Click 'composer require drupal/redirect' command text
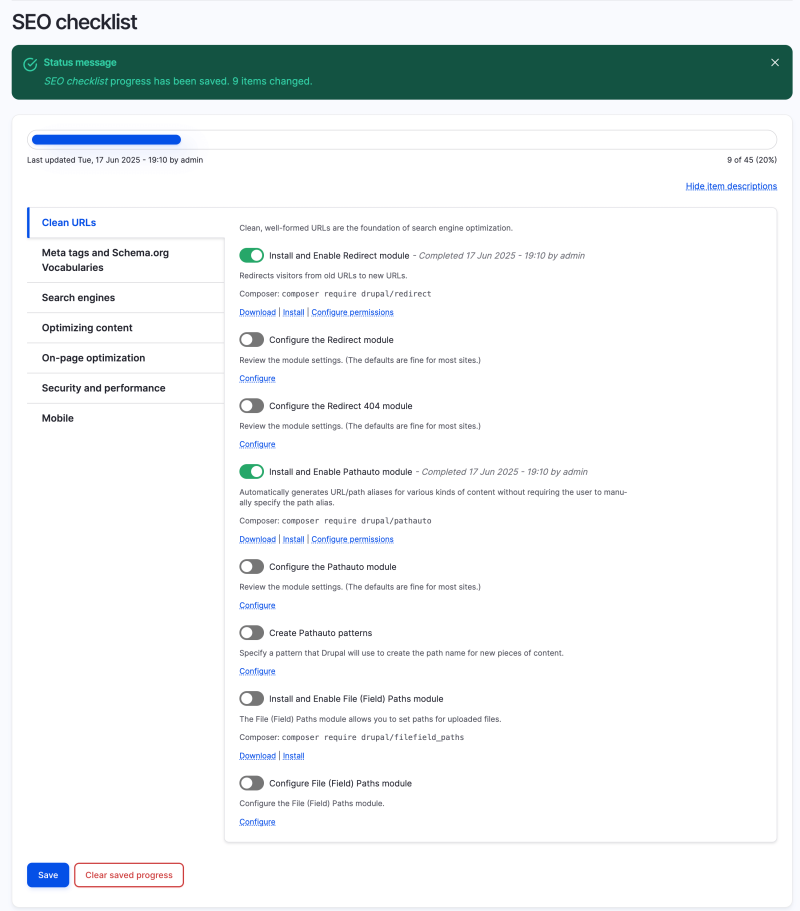 tap(356, 294)
